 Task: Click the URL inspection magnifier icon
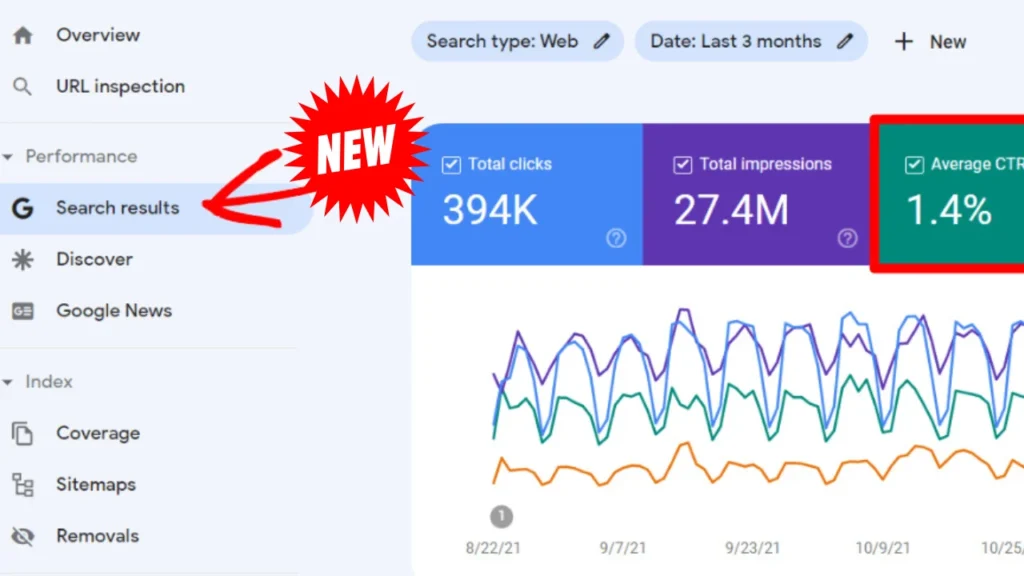22,86
